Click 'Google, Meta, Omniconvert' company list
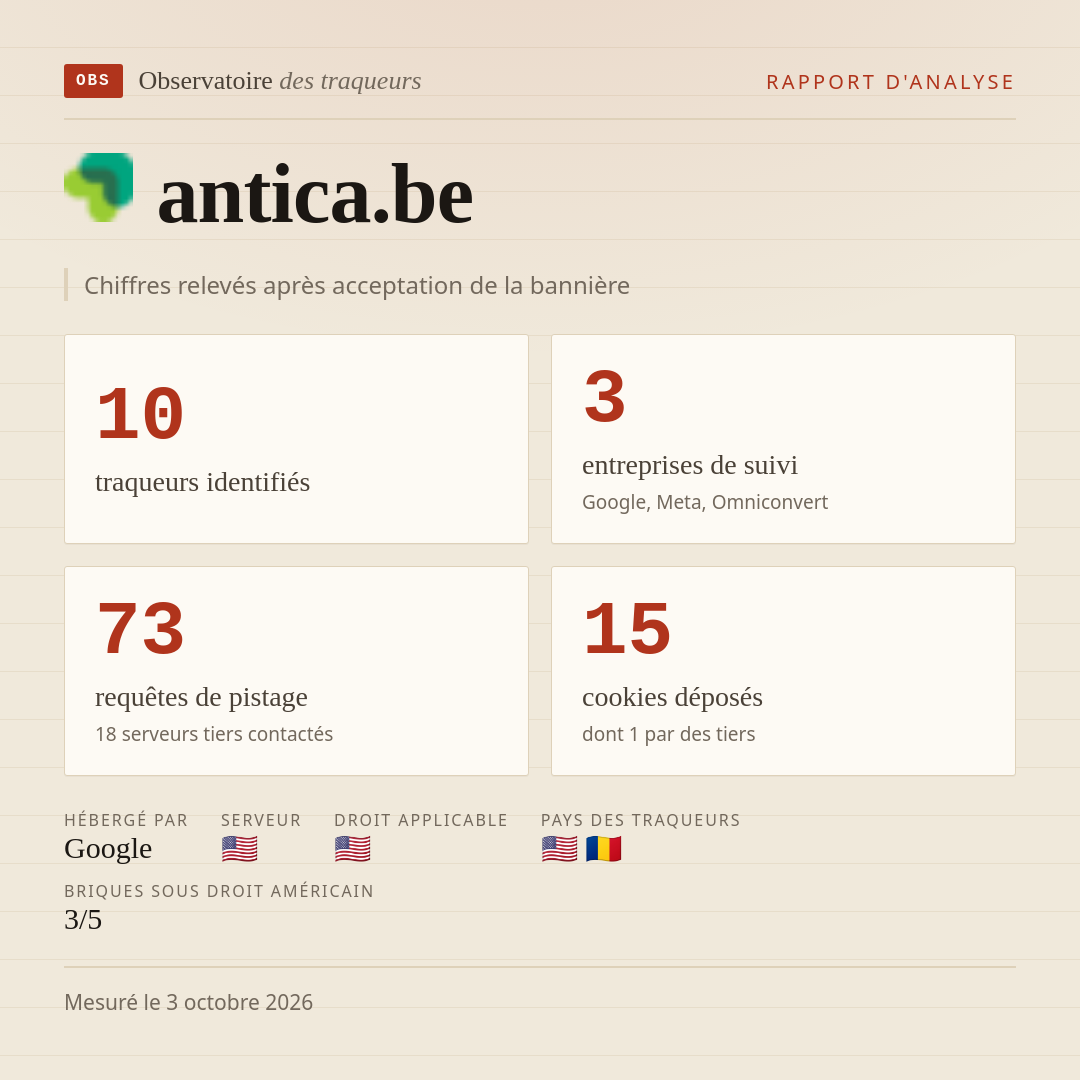1080x1080 pixels. [x=705, y=502]
